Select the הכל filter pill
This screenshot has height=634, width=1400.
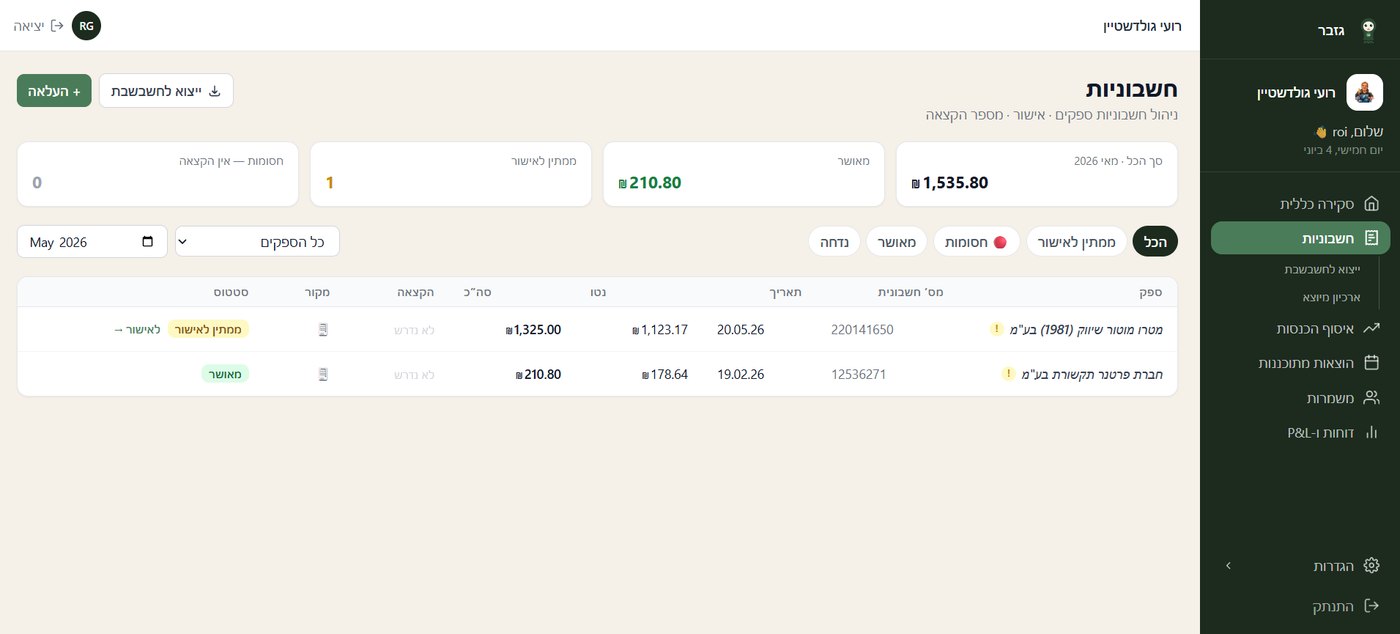tap(1155, 241)
